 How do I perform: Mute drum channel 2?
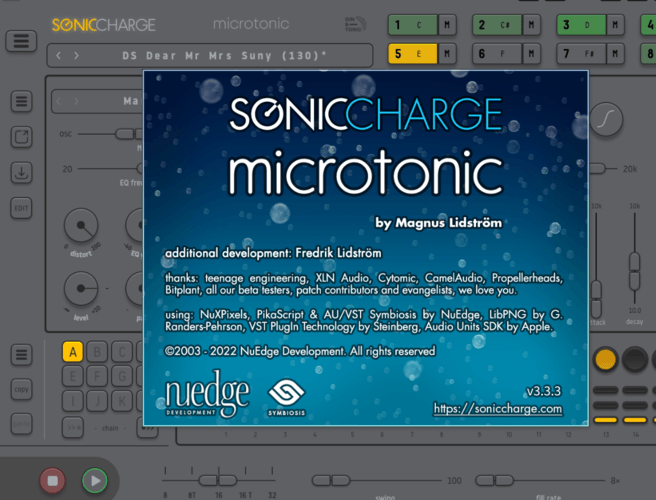(531, 25)
